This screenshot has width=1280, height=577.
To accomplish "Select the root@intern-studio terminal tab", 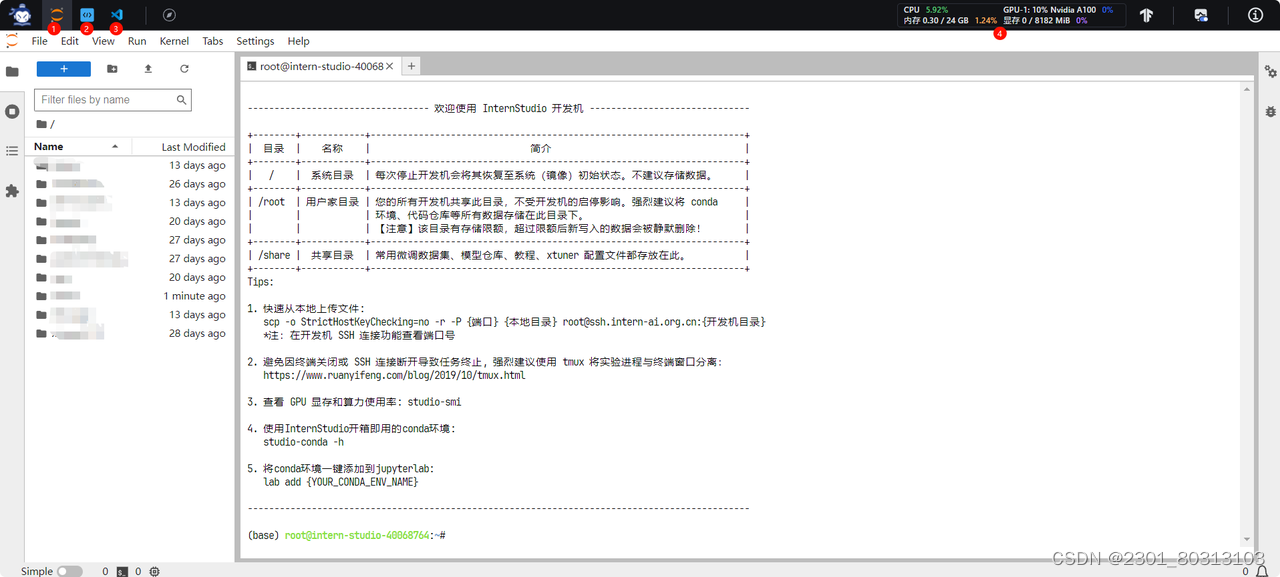I will click(320, 66).
